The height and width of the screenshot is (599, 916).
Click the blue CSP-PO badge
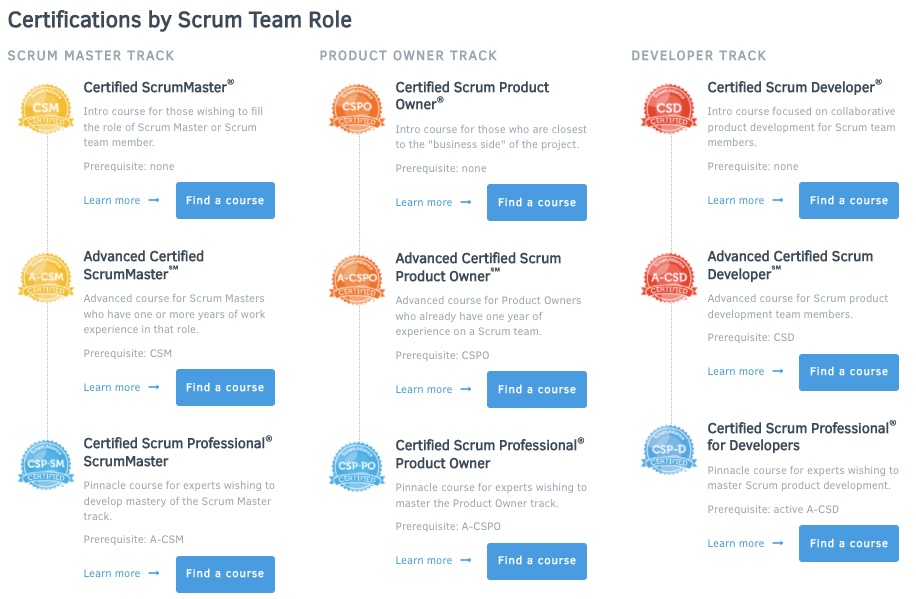(x=357, y=466)
